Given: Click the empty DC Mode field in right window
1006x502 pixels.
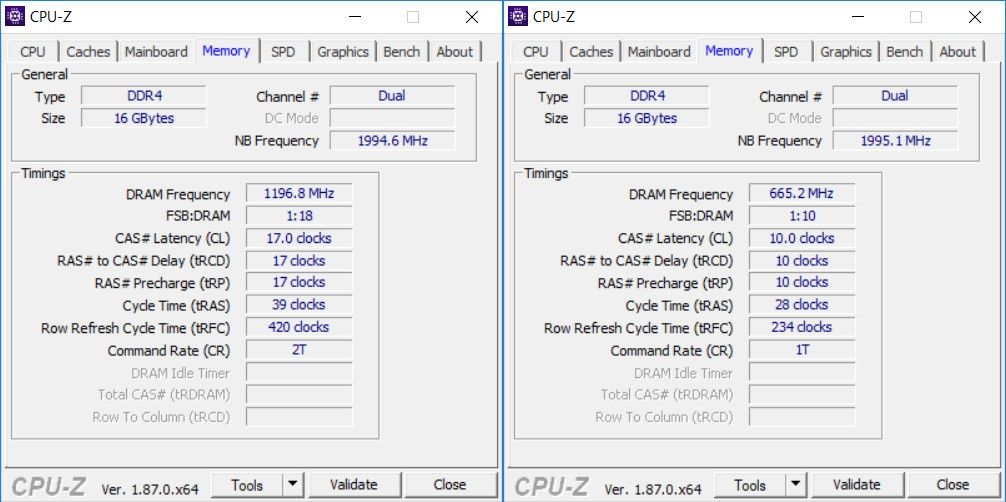Looking at the screenshot, I should 895,118.
